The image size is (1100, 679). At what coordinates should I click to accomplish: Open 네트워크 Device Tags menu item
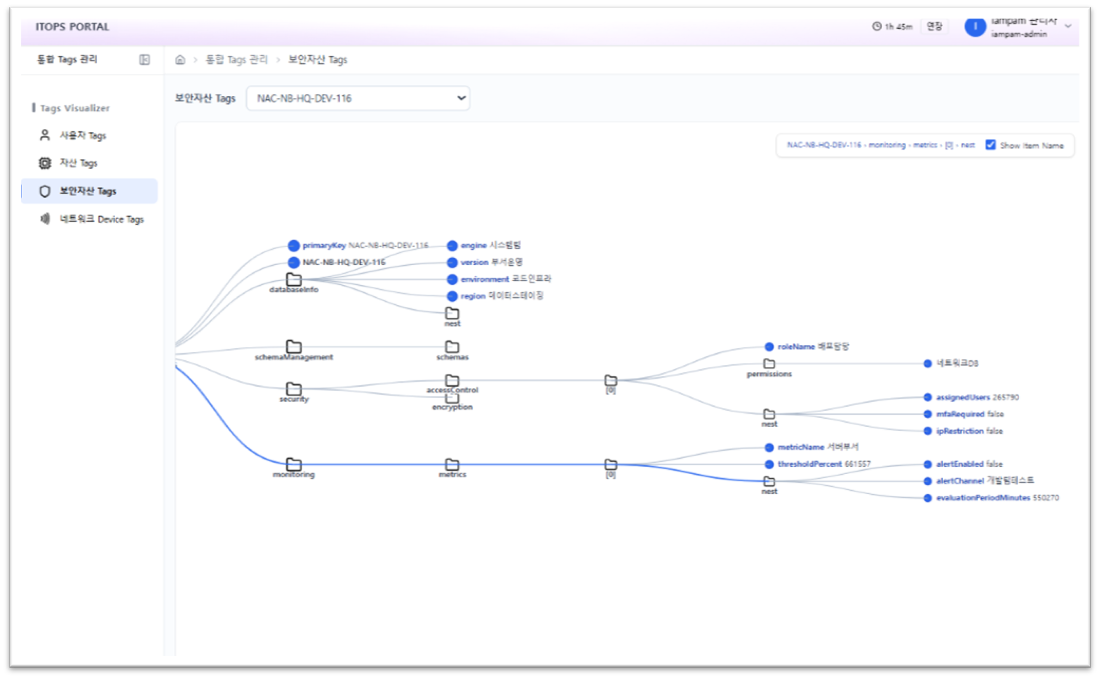[x=89, y=219]
